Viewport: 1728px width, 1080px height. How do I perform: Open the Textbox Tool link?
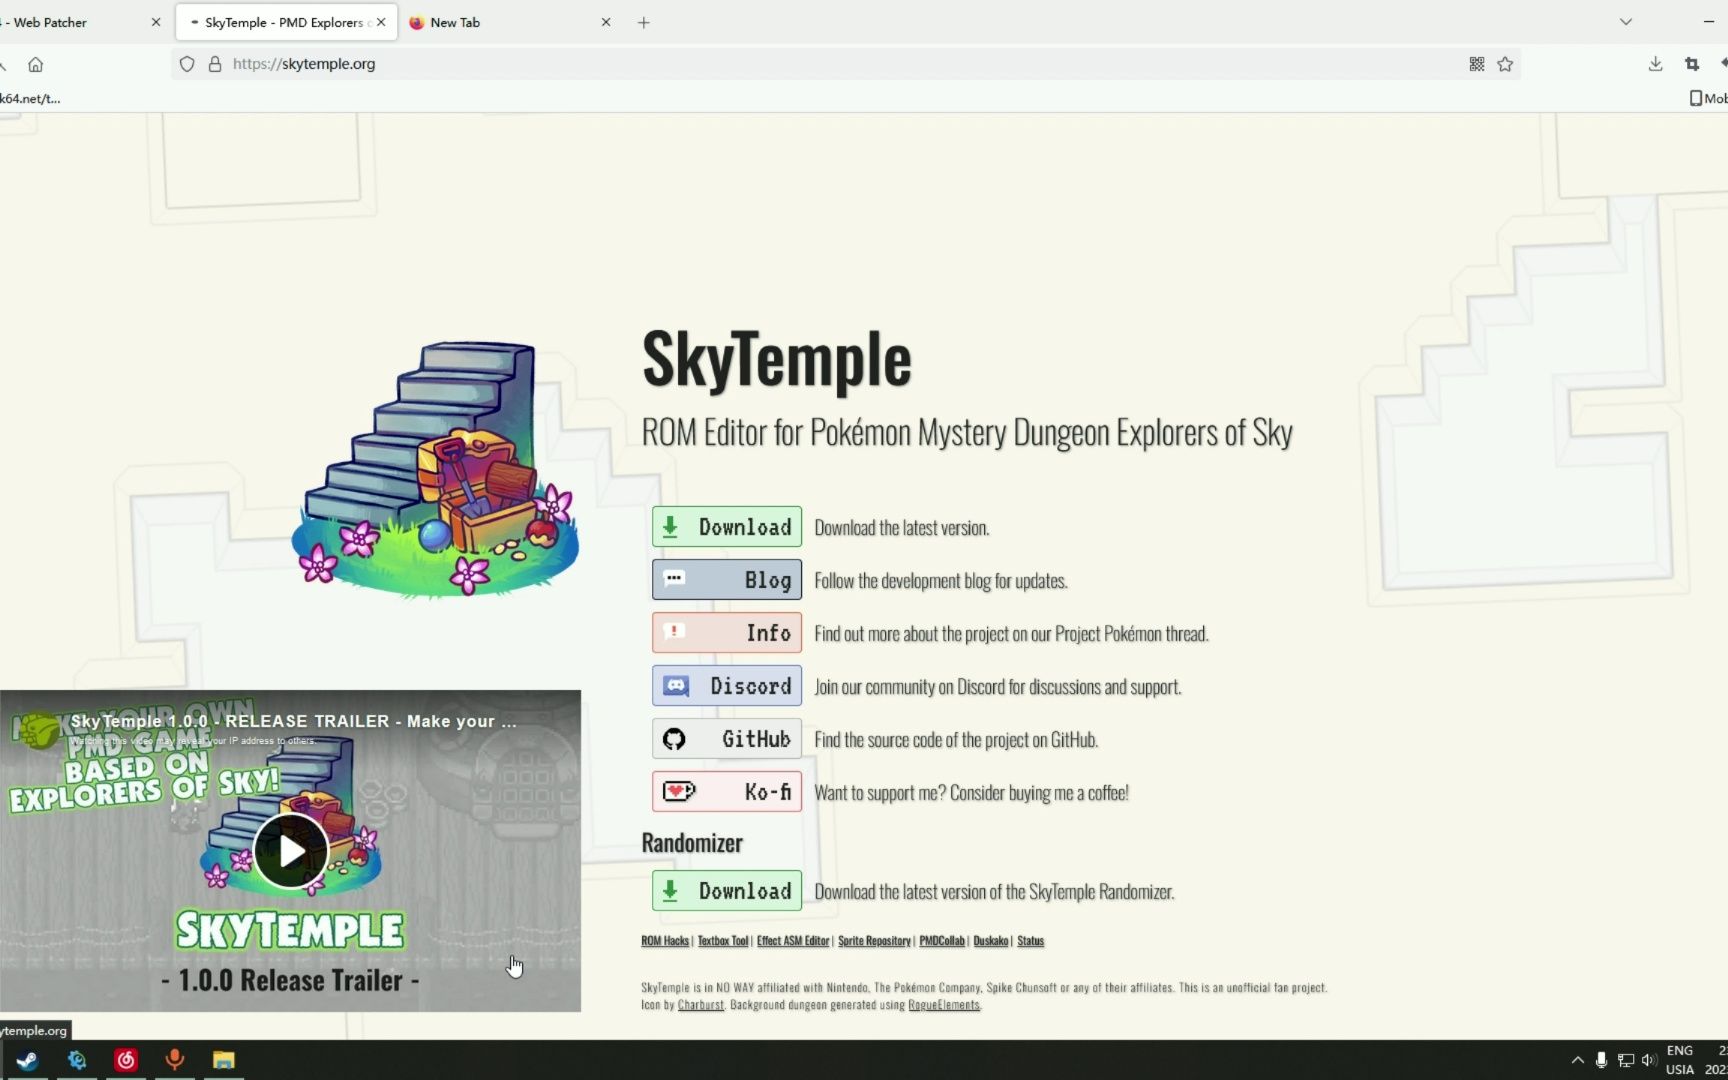pos(723,941)
